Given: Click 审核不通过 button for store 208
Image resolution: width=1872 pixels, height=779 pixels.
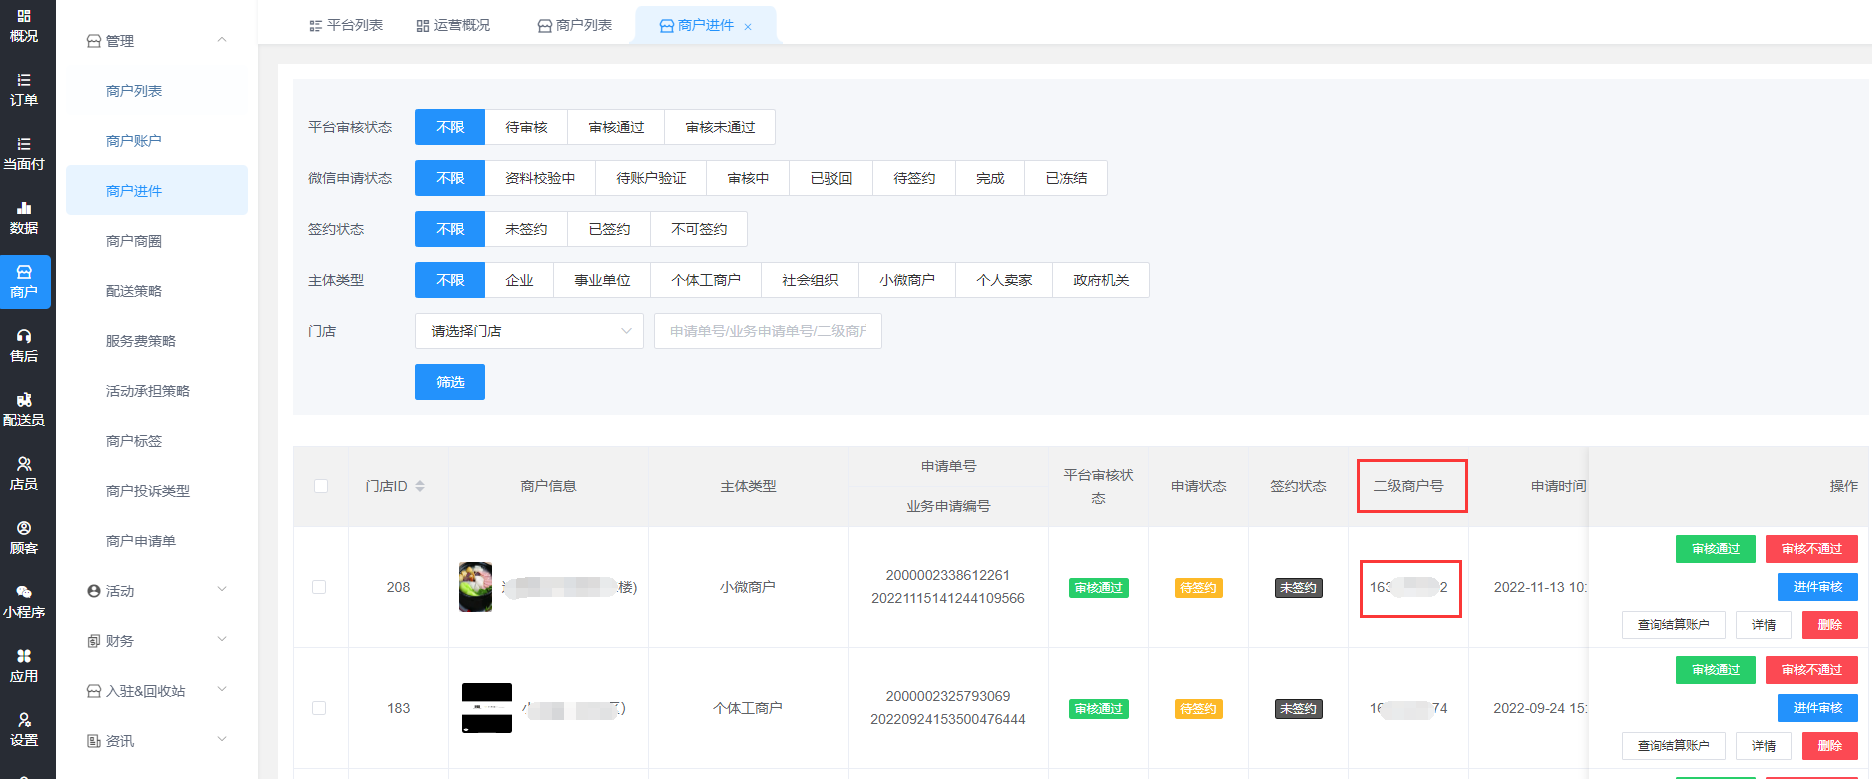Looking at the screenshot, I should (1812, 549).
